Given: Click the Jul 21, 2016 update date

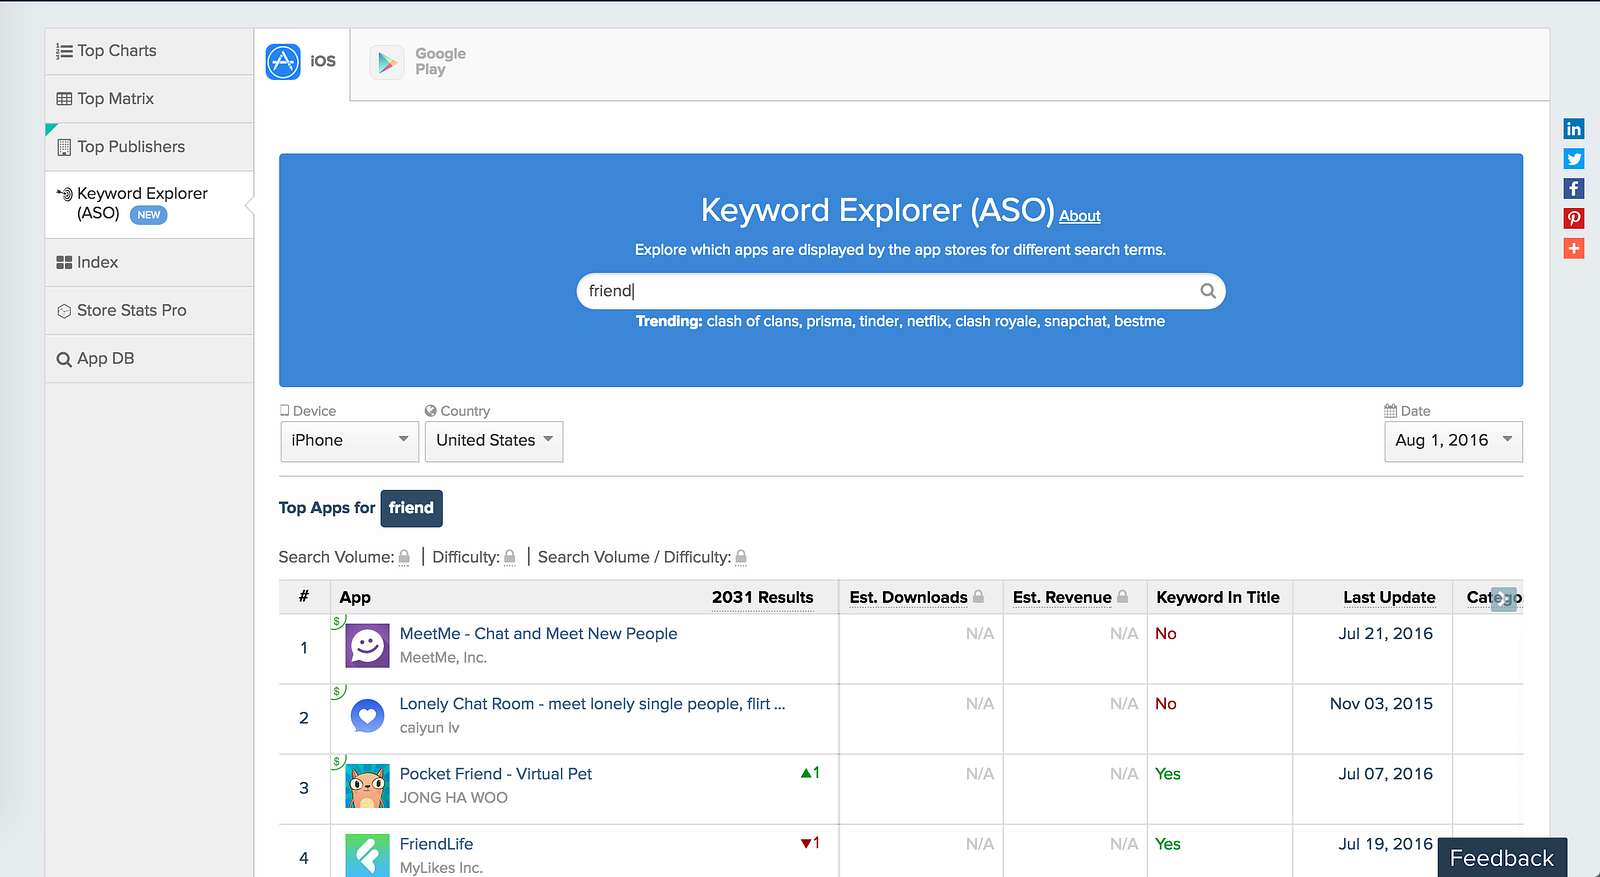Looking at the screenshot, I should pyautogui.click(x=1385, y=634).
